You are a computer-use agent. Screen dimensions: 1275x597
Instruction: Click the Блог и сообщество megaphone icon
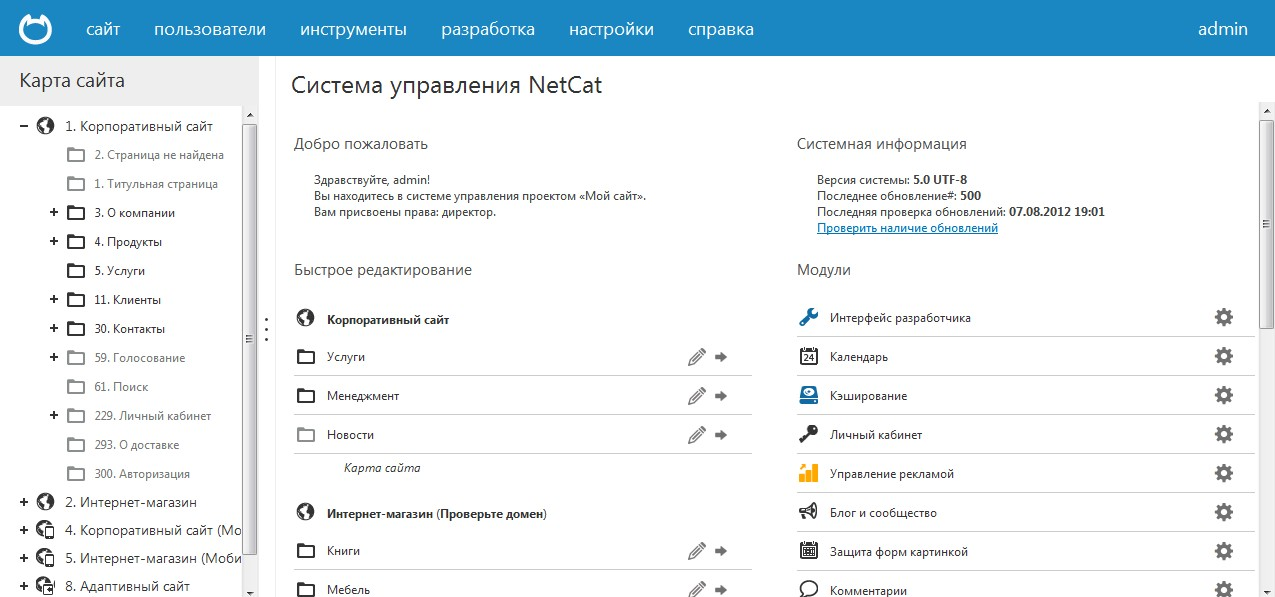810,512
